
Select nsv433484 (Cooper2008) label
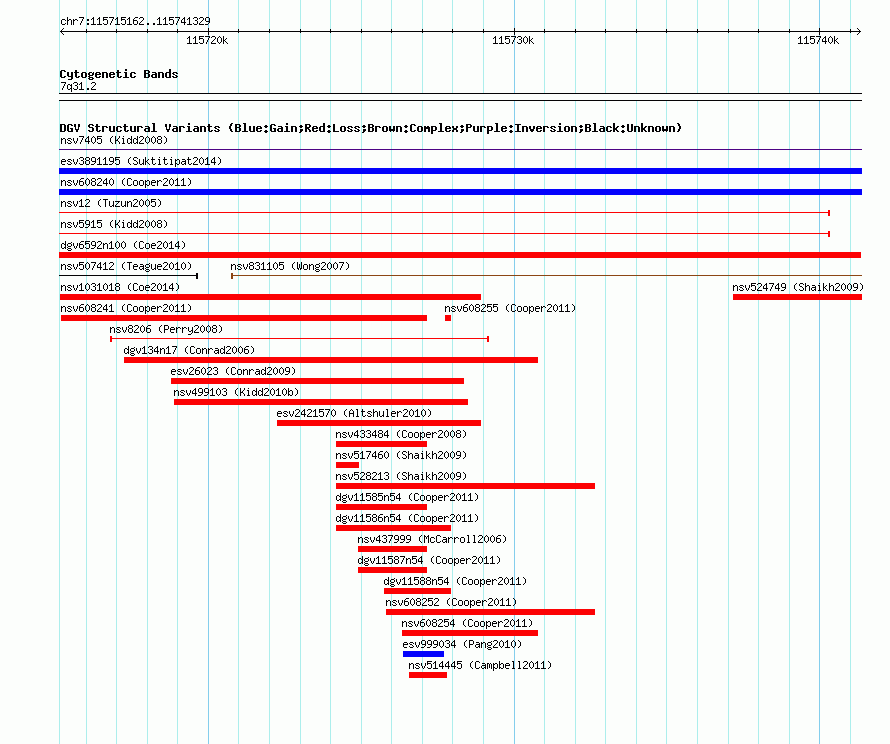pos(401,434)
